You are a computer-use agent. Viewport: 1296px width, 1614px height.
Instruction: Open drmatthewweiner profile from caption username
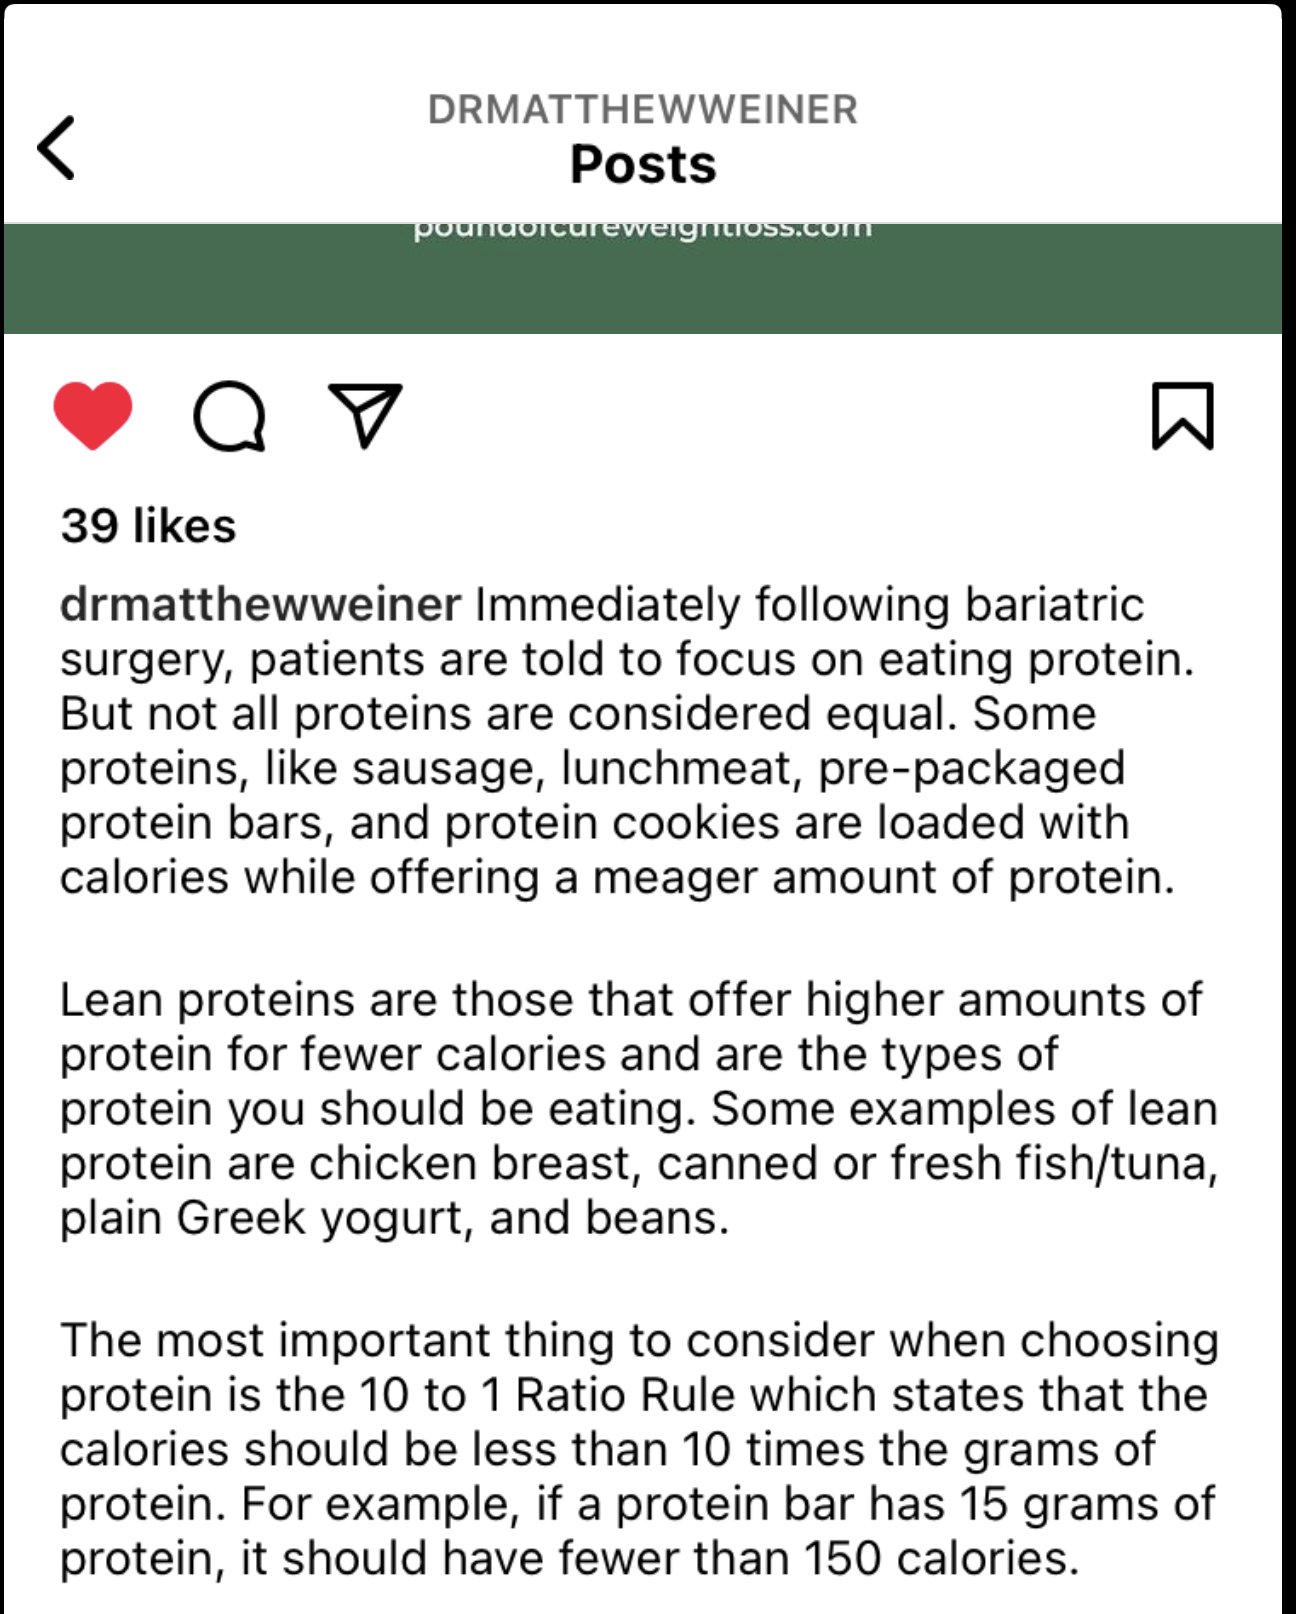(x=260, y=604)
